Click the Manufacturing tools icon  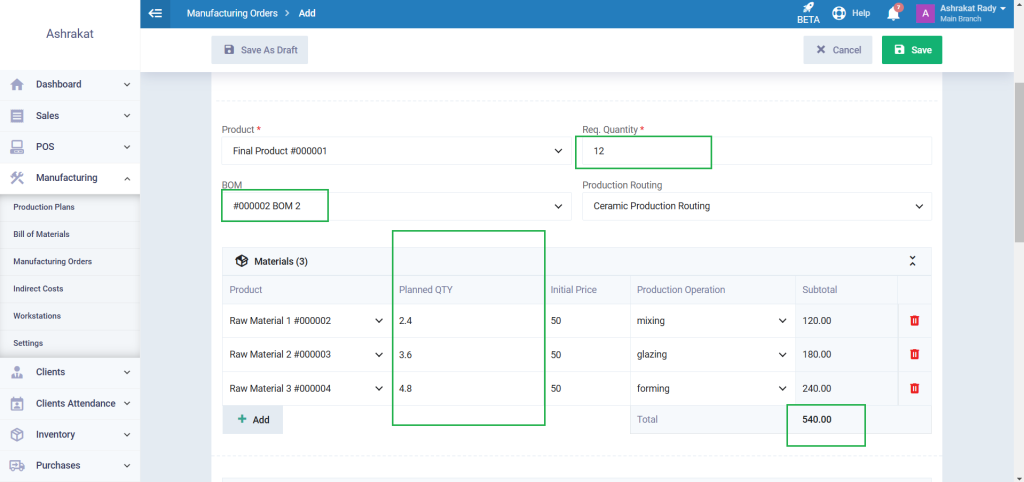click(17, 178)
